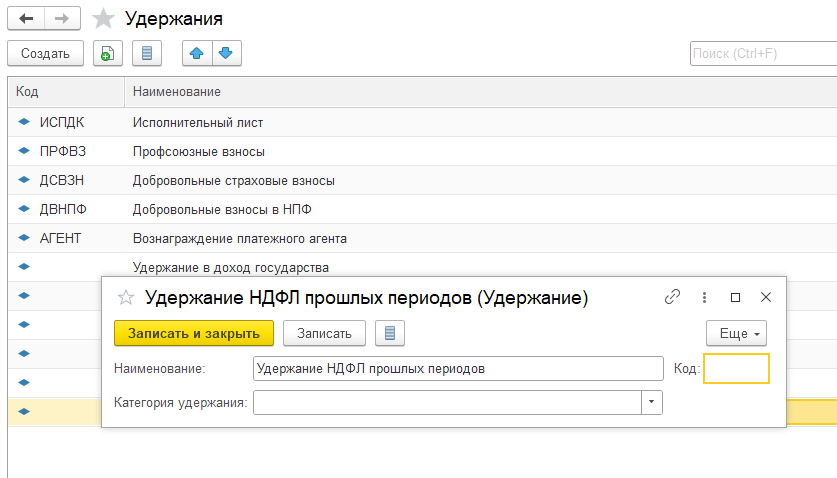Select the Добровольные страховые взносы row
The image size is (837, 478).
coord(422,181)
